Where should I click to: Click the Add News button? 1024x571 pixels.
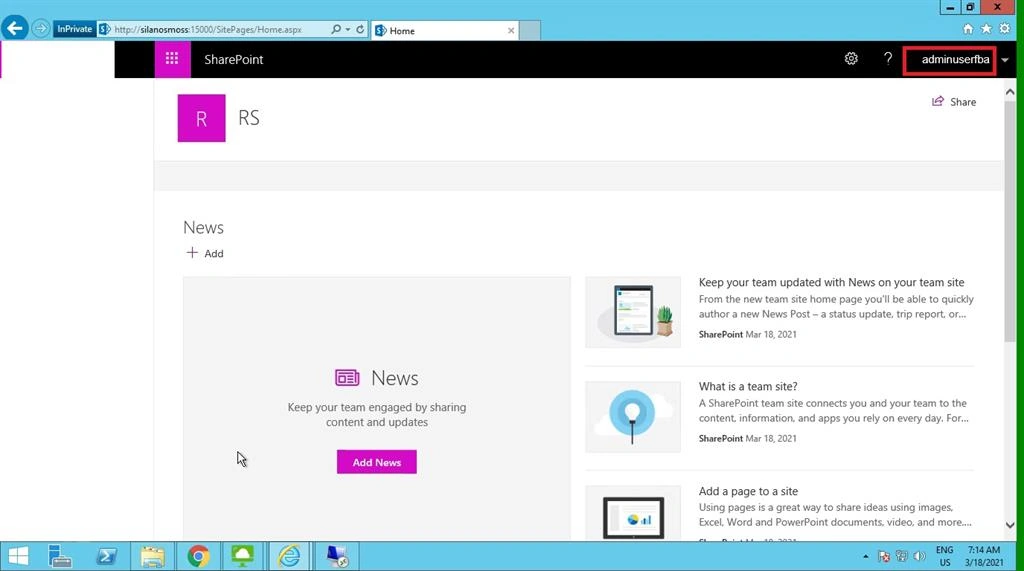[377, 462]
